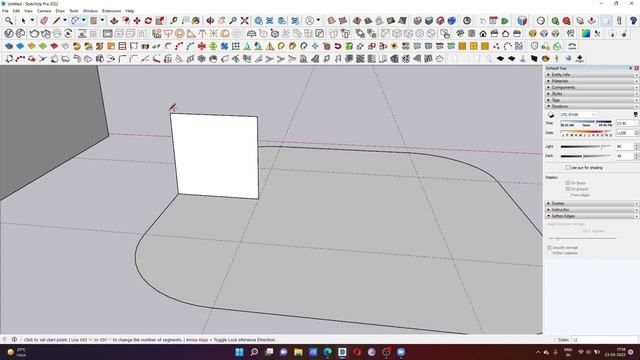The image size is (640, 360).
Task: Click the Light value input field
Action: [x=624, y=147]
